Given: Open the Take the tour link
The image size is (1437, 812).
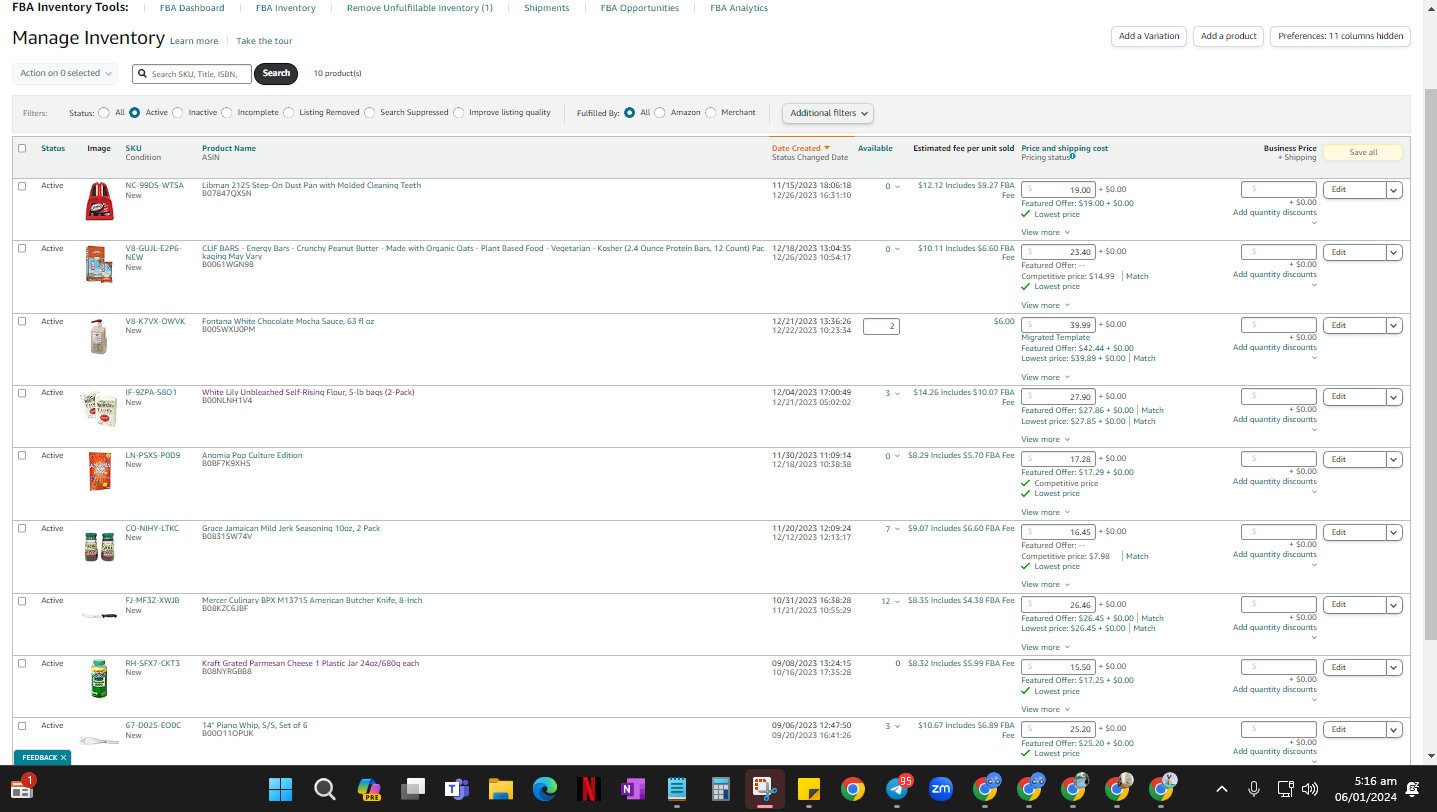Looking at the screenshot, I should point(264,41).
